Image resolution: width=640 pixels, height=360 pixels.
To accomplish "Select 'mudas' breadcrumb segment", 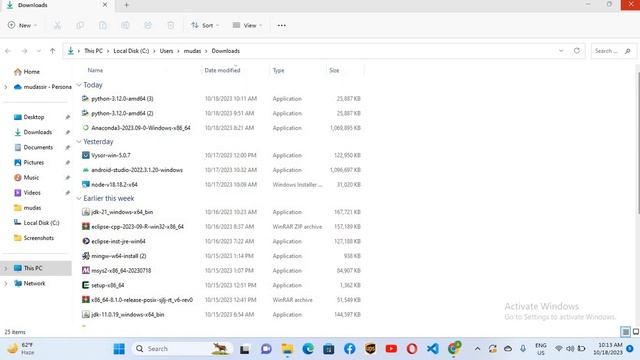I will tap(192, 51).
